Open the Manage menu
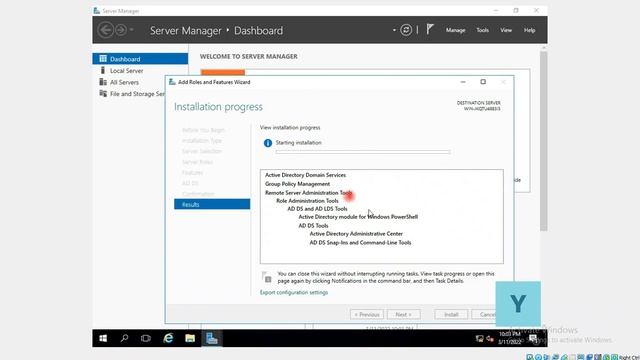This screenshot has height=360, width=640. point(455,30)
